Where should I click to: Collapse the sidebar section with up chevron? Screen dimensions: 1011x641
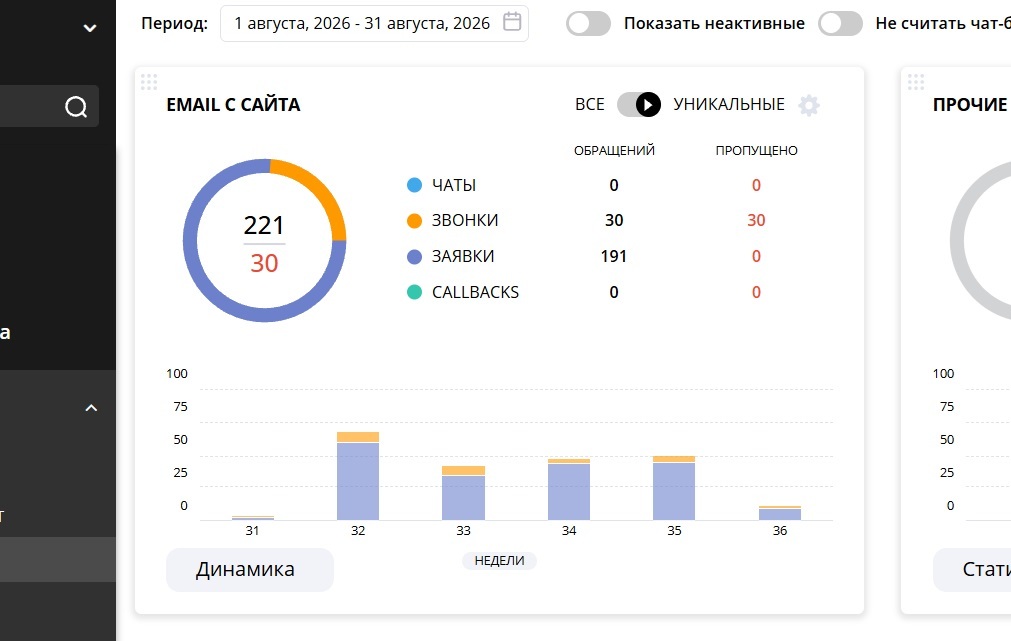pos(91,408)
